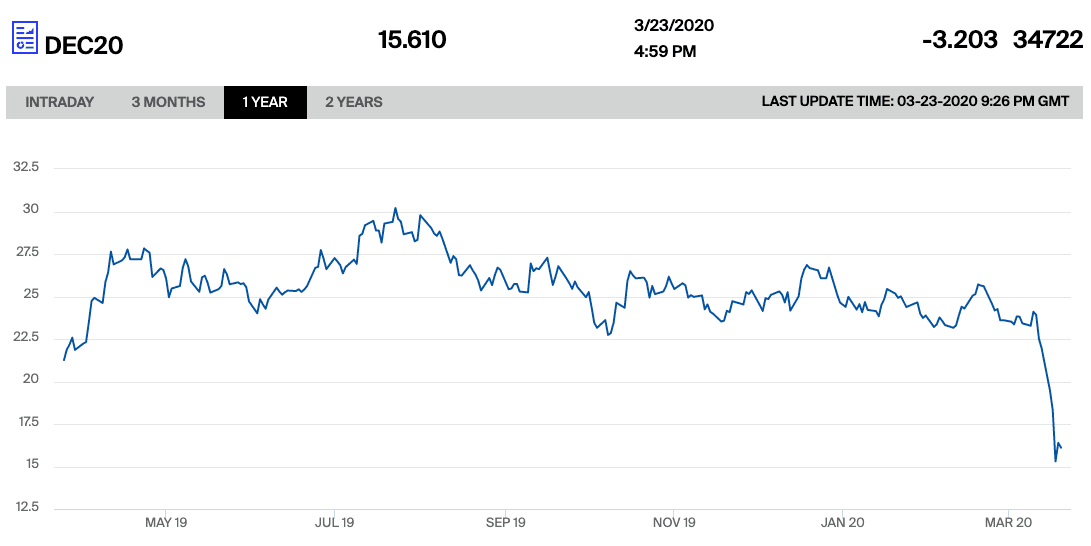Open the 2 YEARS chart view
Image resolution: width=1091 pixels, height=546 pixels.
pos(353,102)
